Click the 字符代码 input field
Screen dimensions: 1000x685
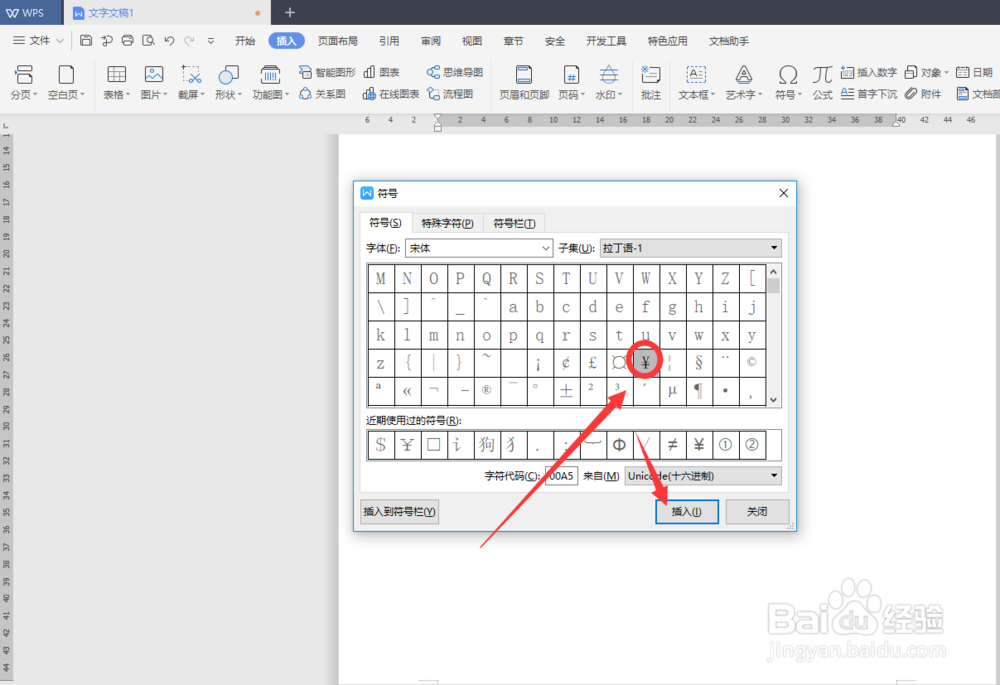pyautogui.click(x=561, y=476)
